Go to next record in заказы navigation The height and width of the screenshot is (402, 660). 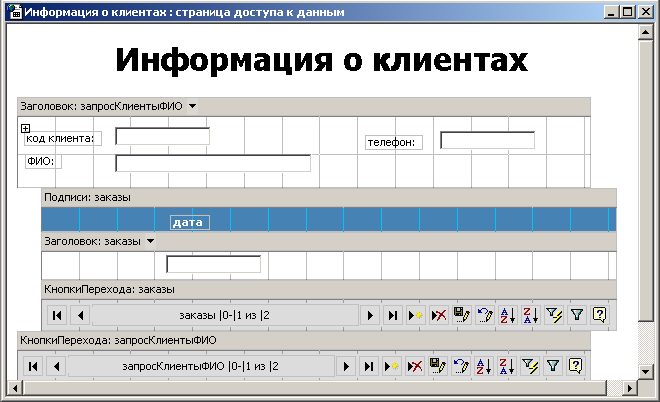[370, 315]
